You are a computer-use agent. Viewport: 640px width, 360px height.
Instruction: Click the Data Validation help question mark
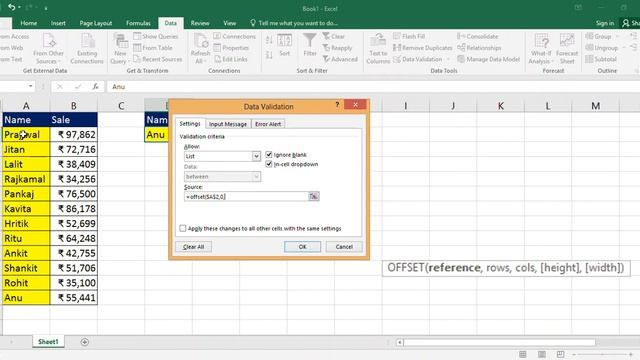coord(337,105)
